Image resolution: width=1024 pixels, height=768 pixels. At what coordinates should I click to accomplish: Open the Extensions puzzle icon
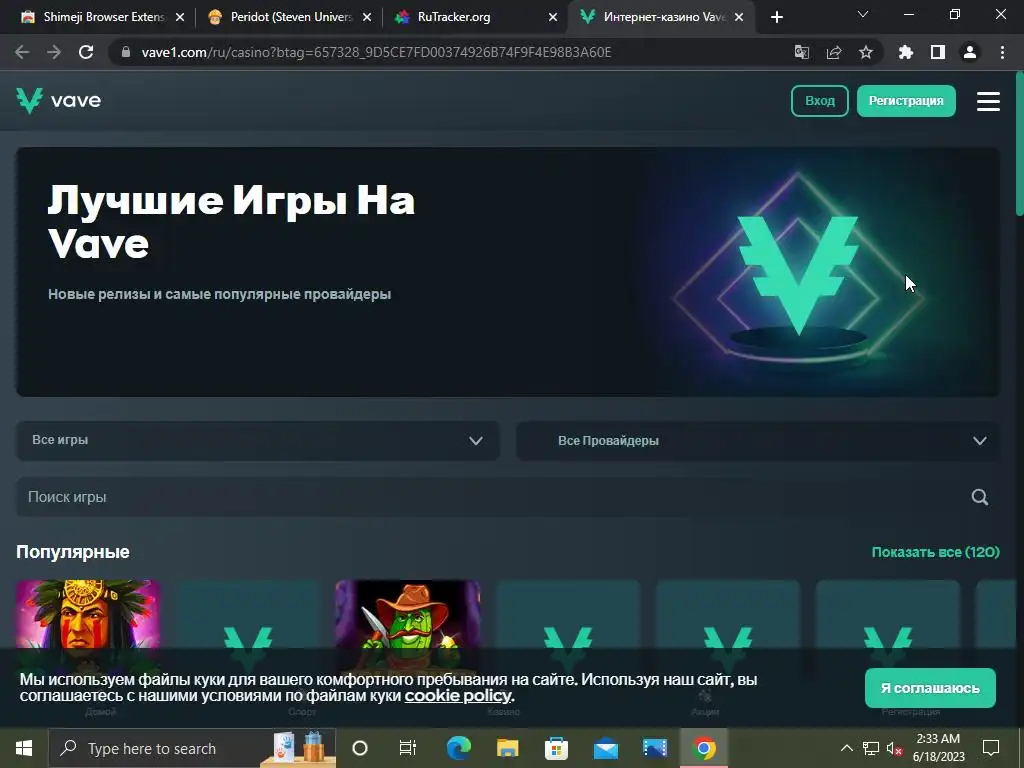coord(906,52)
